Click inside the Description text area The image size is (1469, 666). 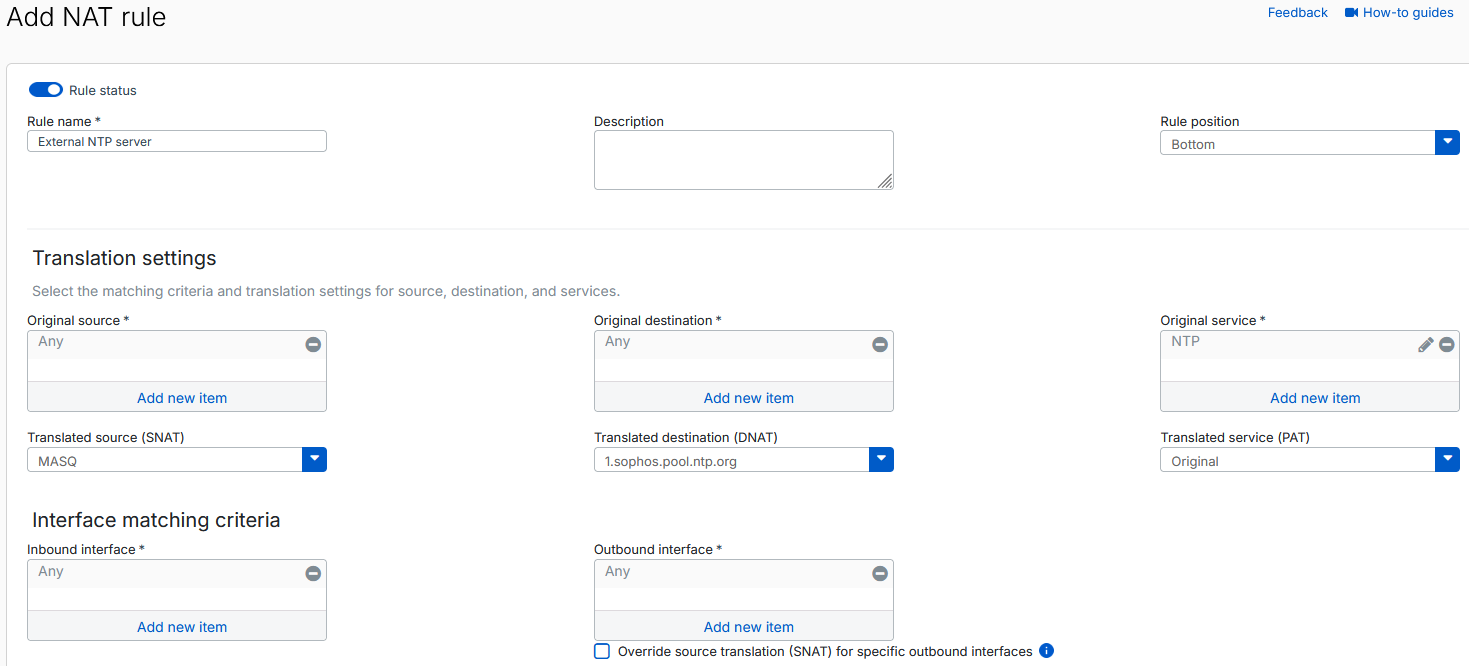743,158
